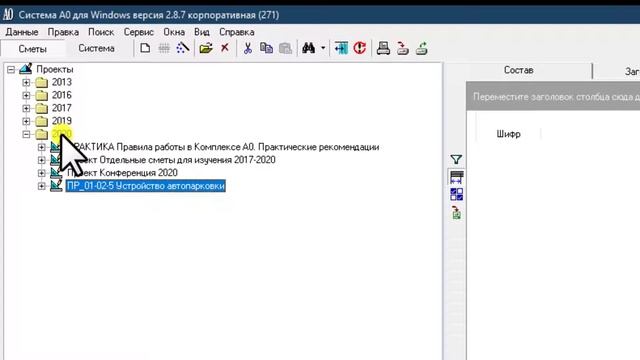
Task: Select ПР_01-02-5 Устройство автопарковки
Action: [x=146, y=186]
